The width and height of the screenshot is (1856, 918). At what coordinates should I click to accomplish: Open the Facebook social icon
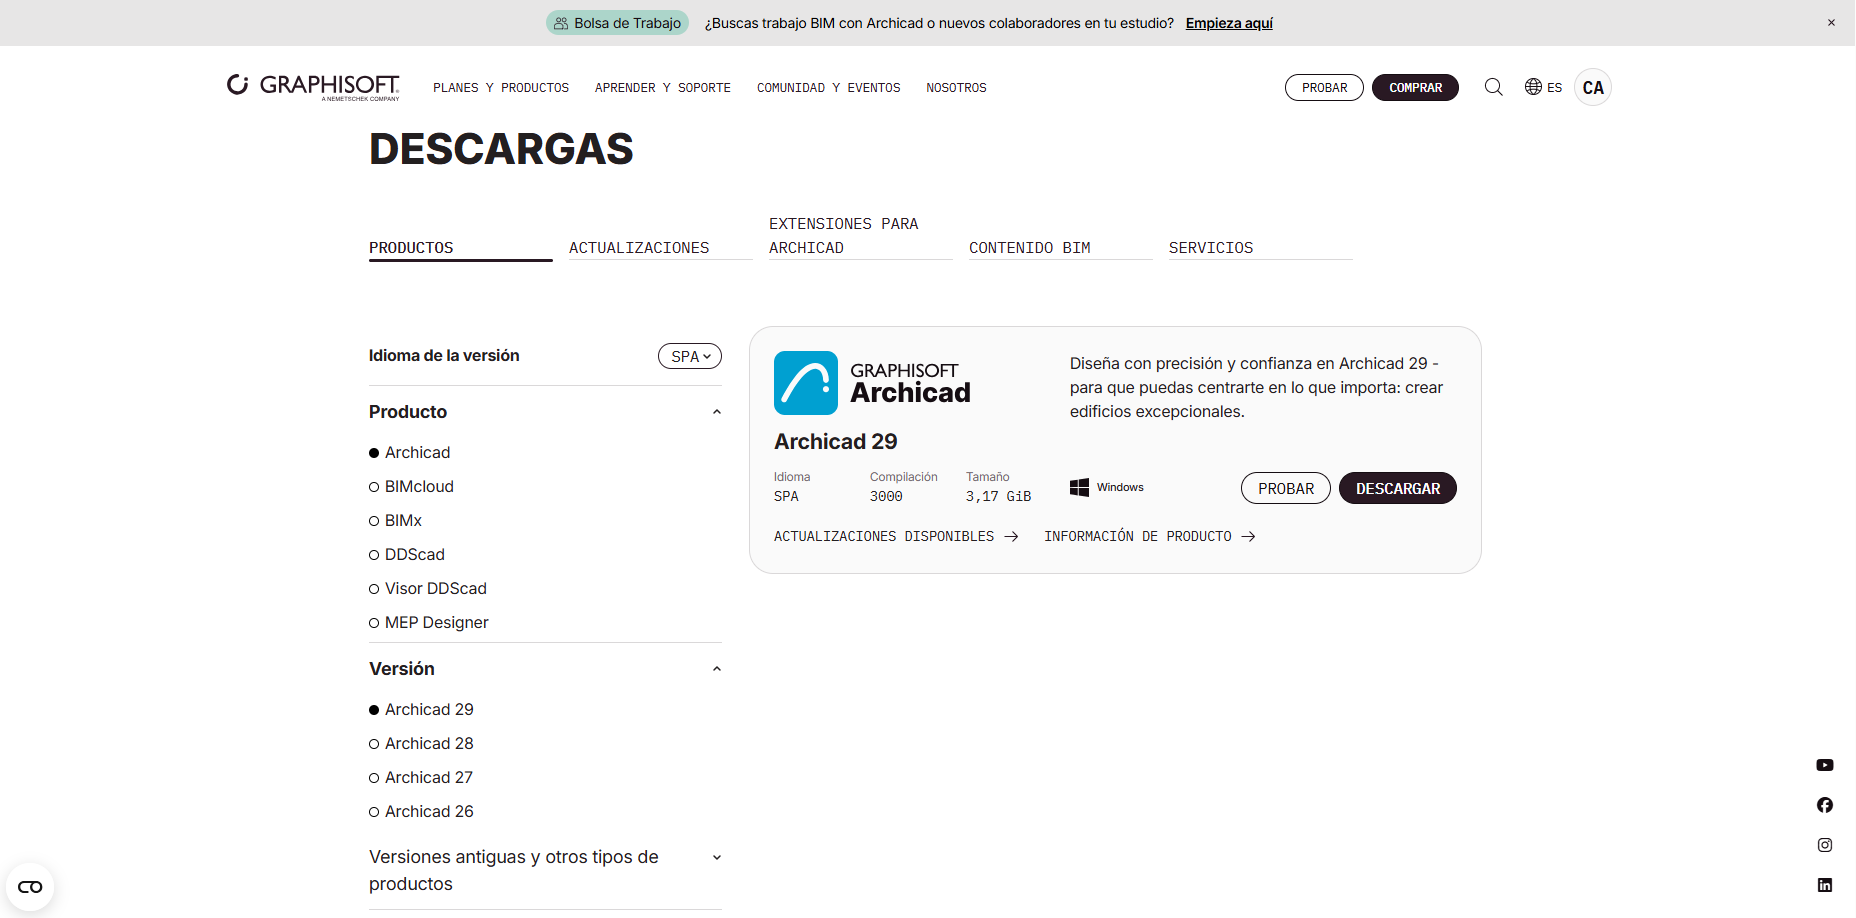pyautogui.click(x=1825, y=805)
